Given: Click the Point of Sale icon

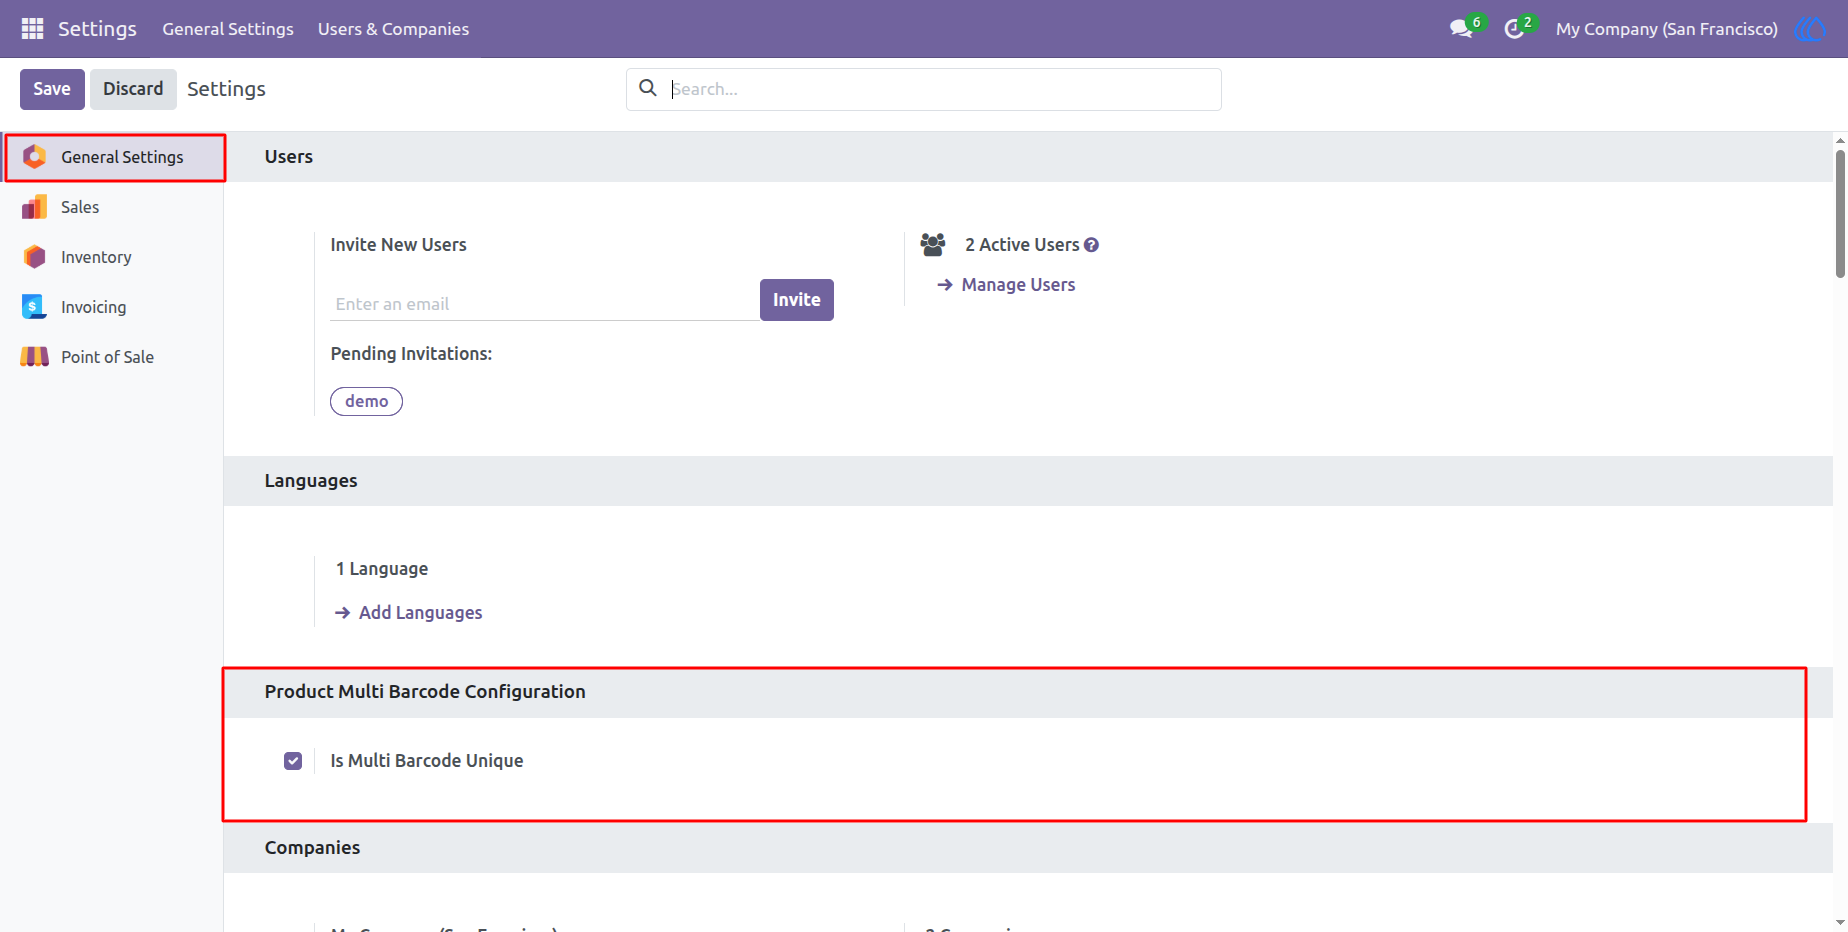Looking at the screenshot, I should (35, 357).
